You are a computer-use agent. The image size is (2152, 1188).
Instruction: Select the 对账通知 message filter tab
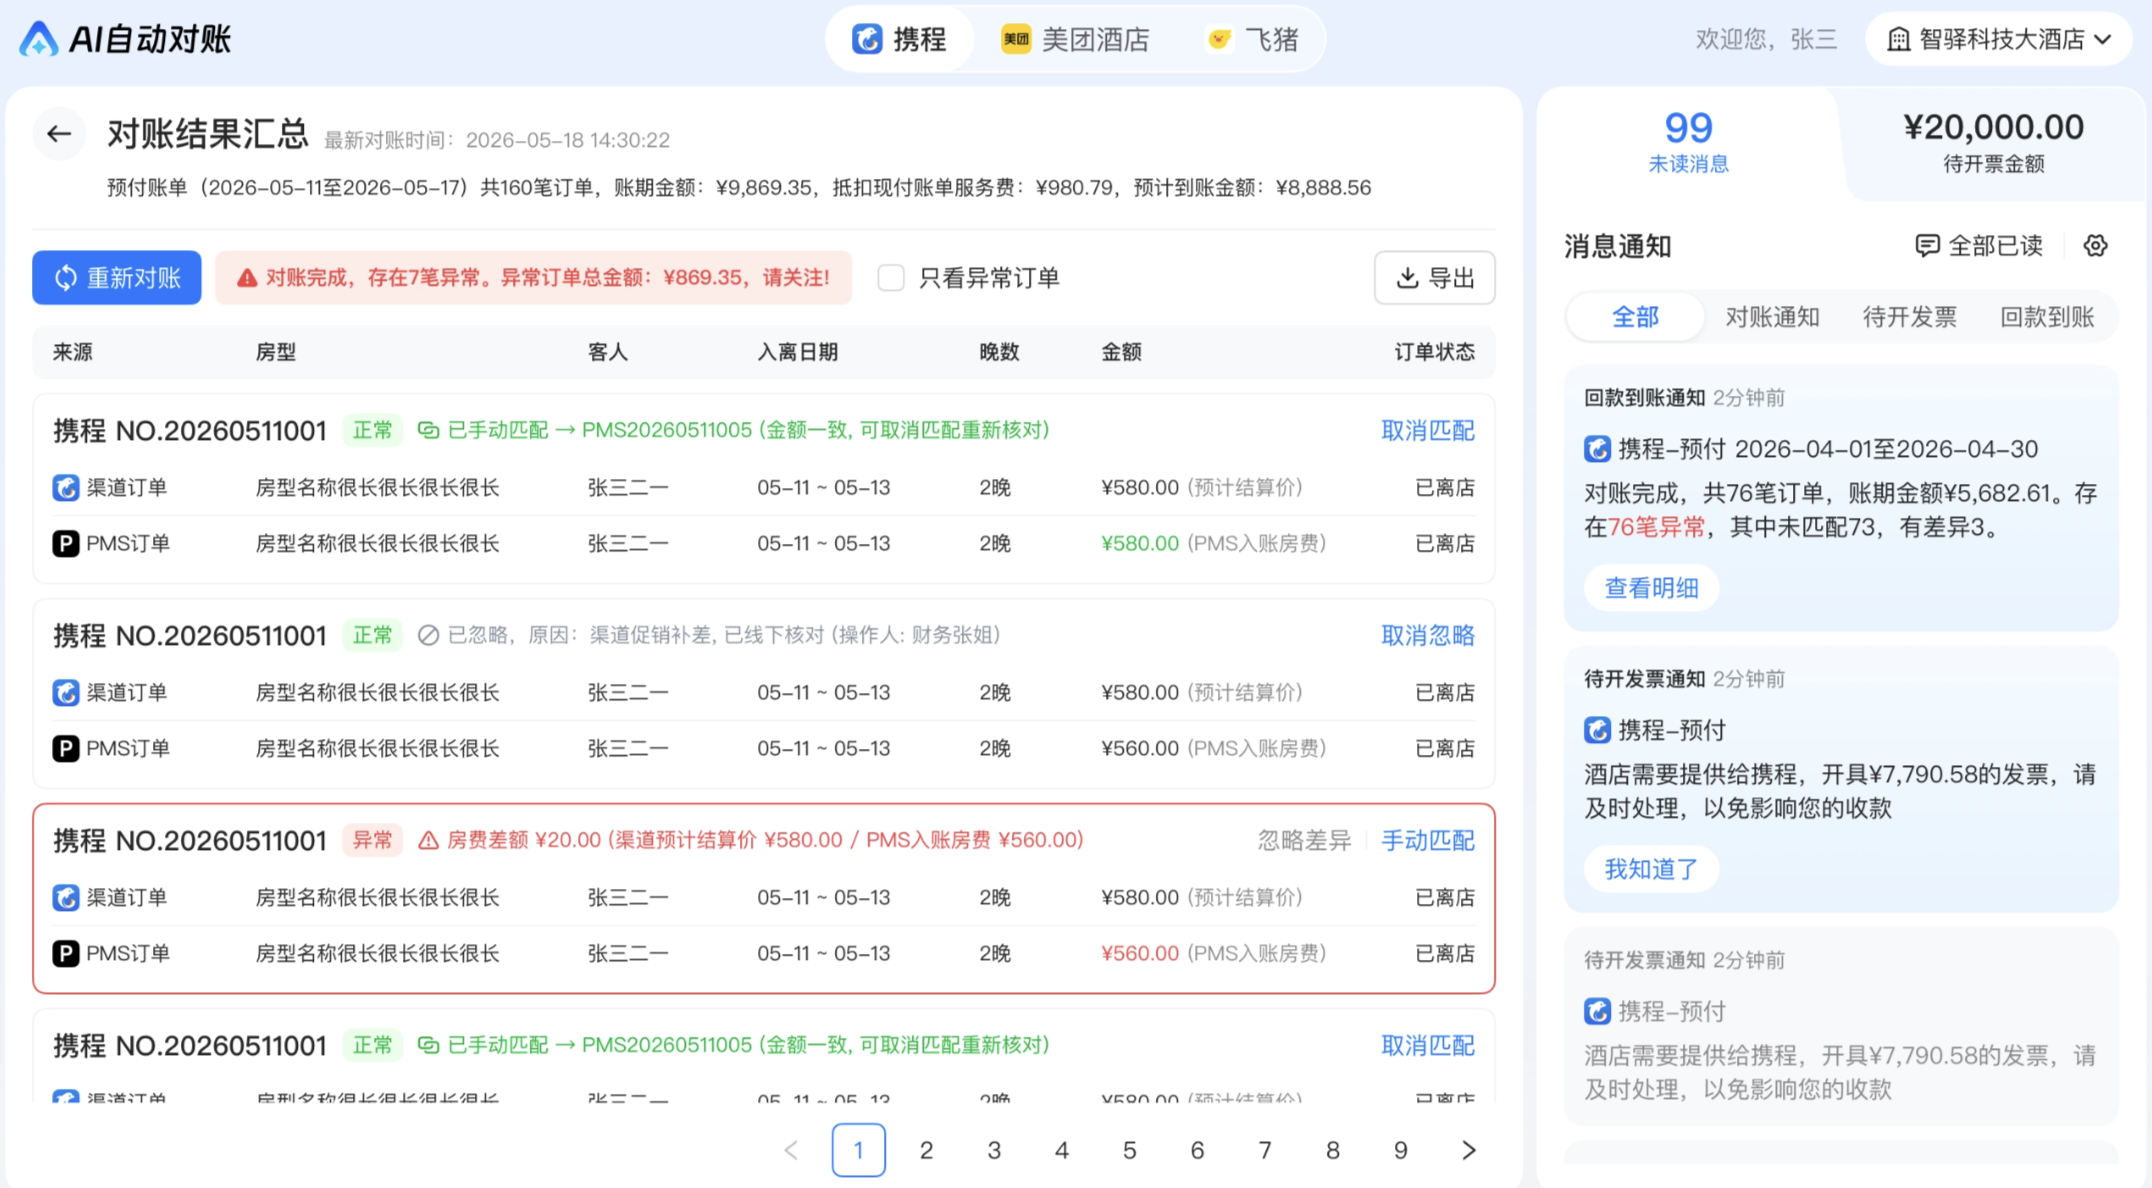pos(1772,317)
